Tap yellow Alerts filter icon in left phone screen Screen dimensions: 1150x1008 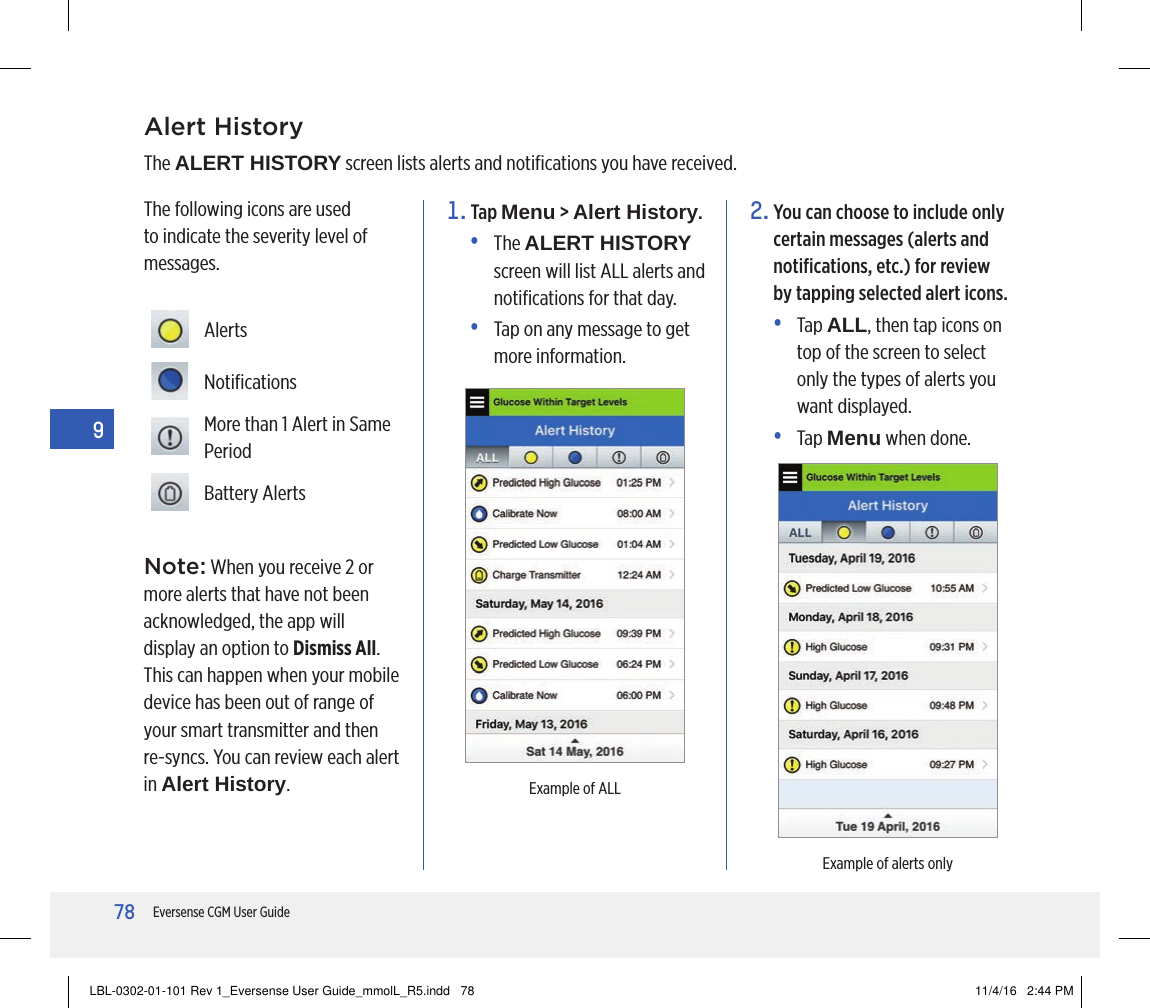[x=531, y=458]
